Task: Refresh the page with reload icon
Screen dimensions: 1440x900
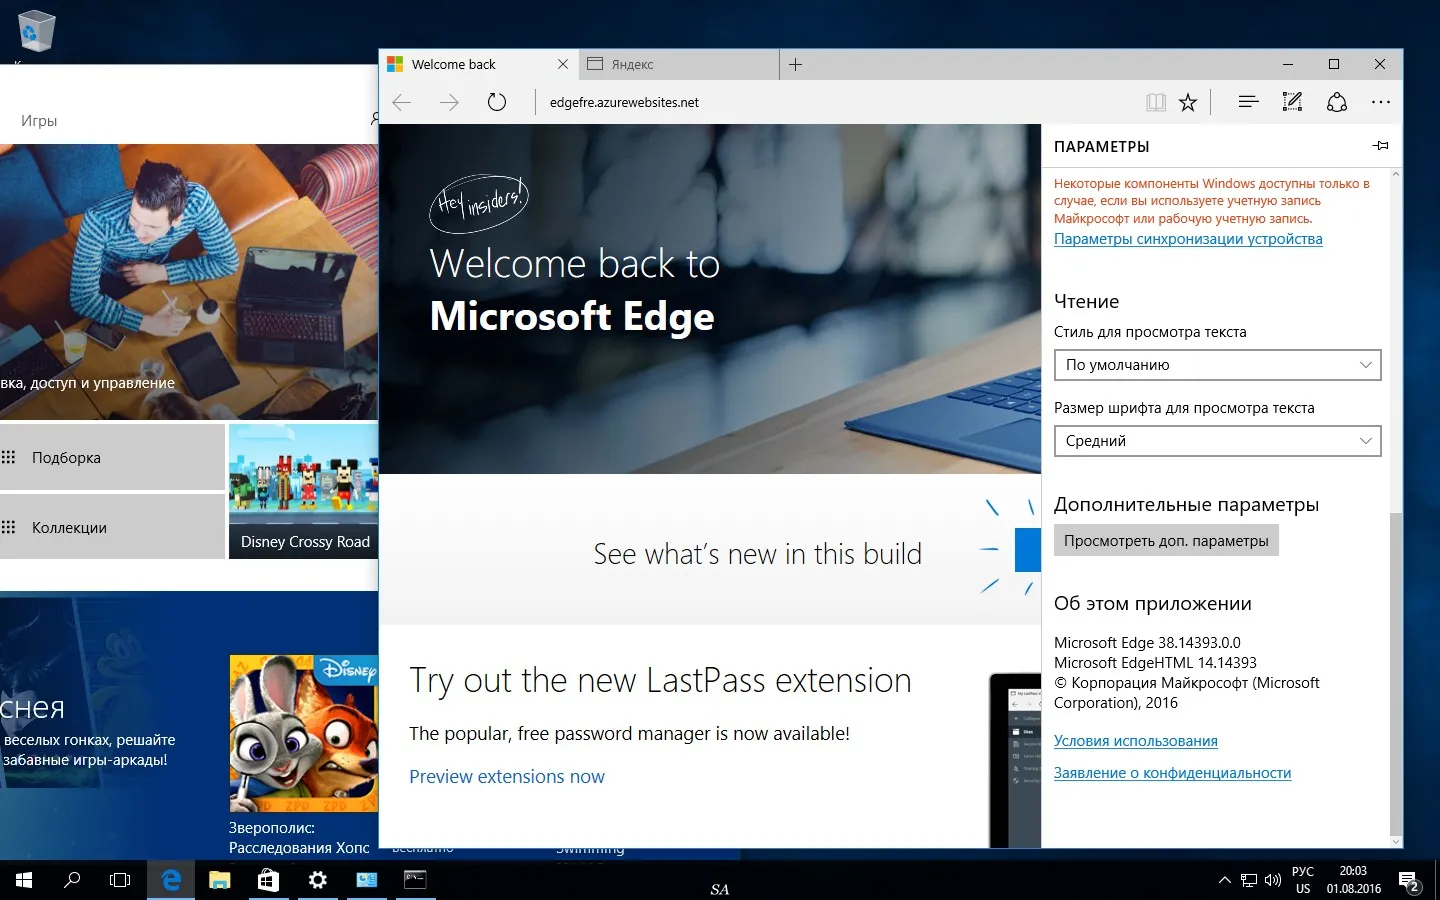Action: [497, 102]
